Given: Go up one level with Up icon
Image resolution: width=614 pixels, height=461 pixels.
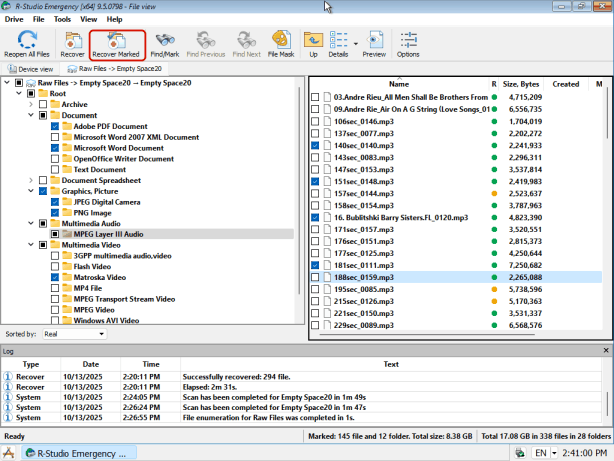Looking at the screenshot, I should tap(313, 43).
